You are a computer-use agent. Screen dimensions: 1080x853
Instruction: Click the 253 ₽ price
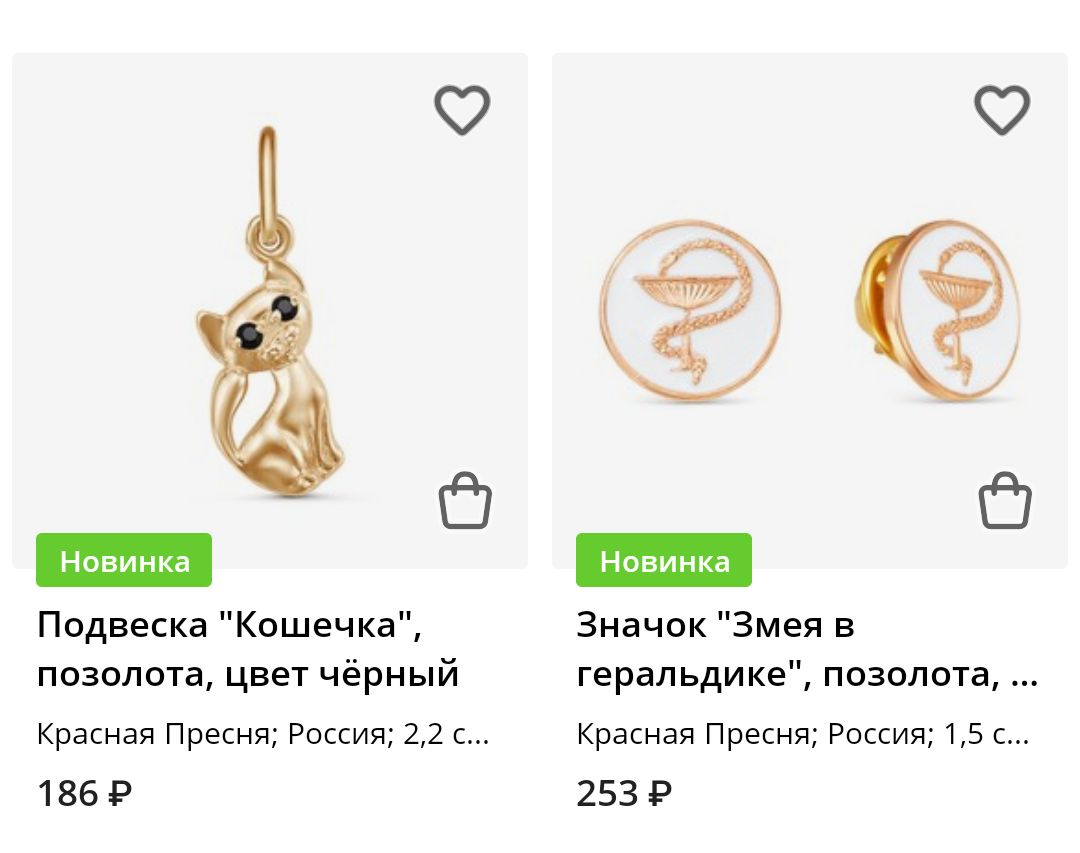(x=624, y=793)
